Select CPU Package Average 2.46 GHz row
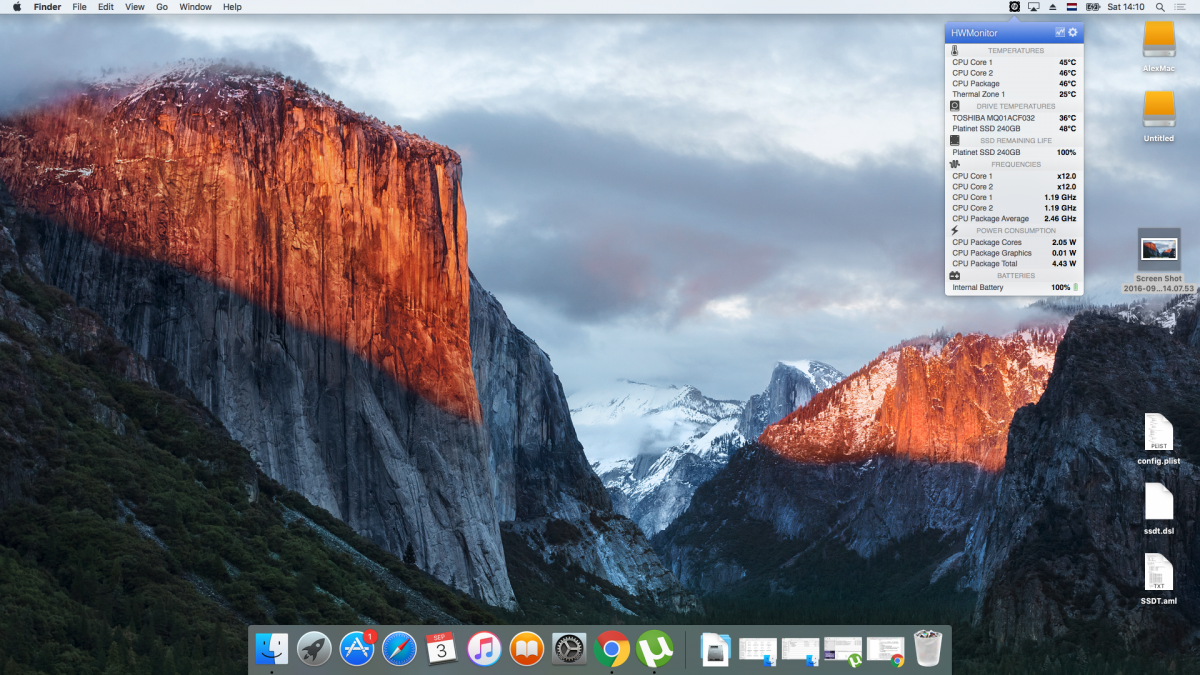The image size is (1200, 675). click(x=1014, y=219)
